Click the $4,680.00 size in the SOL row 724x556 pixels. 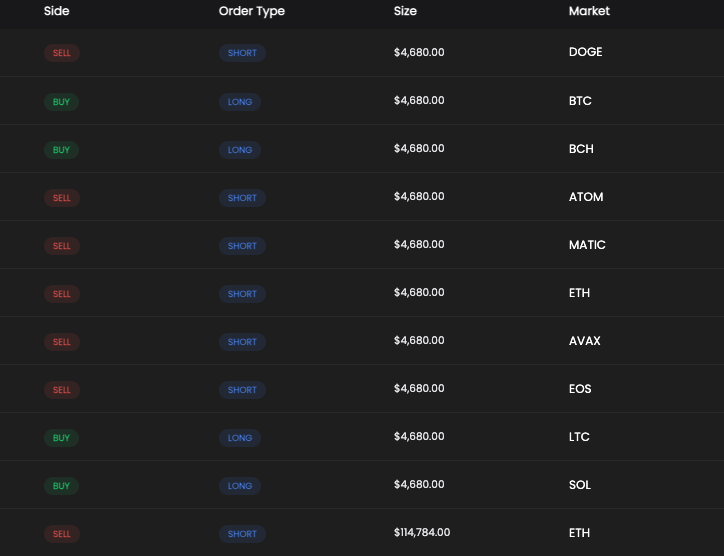pyautogui.click(x=419, y=484)
